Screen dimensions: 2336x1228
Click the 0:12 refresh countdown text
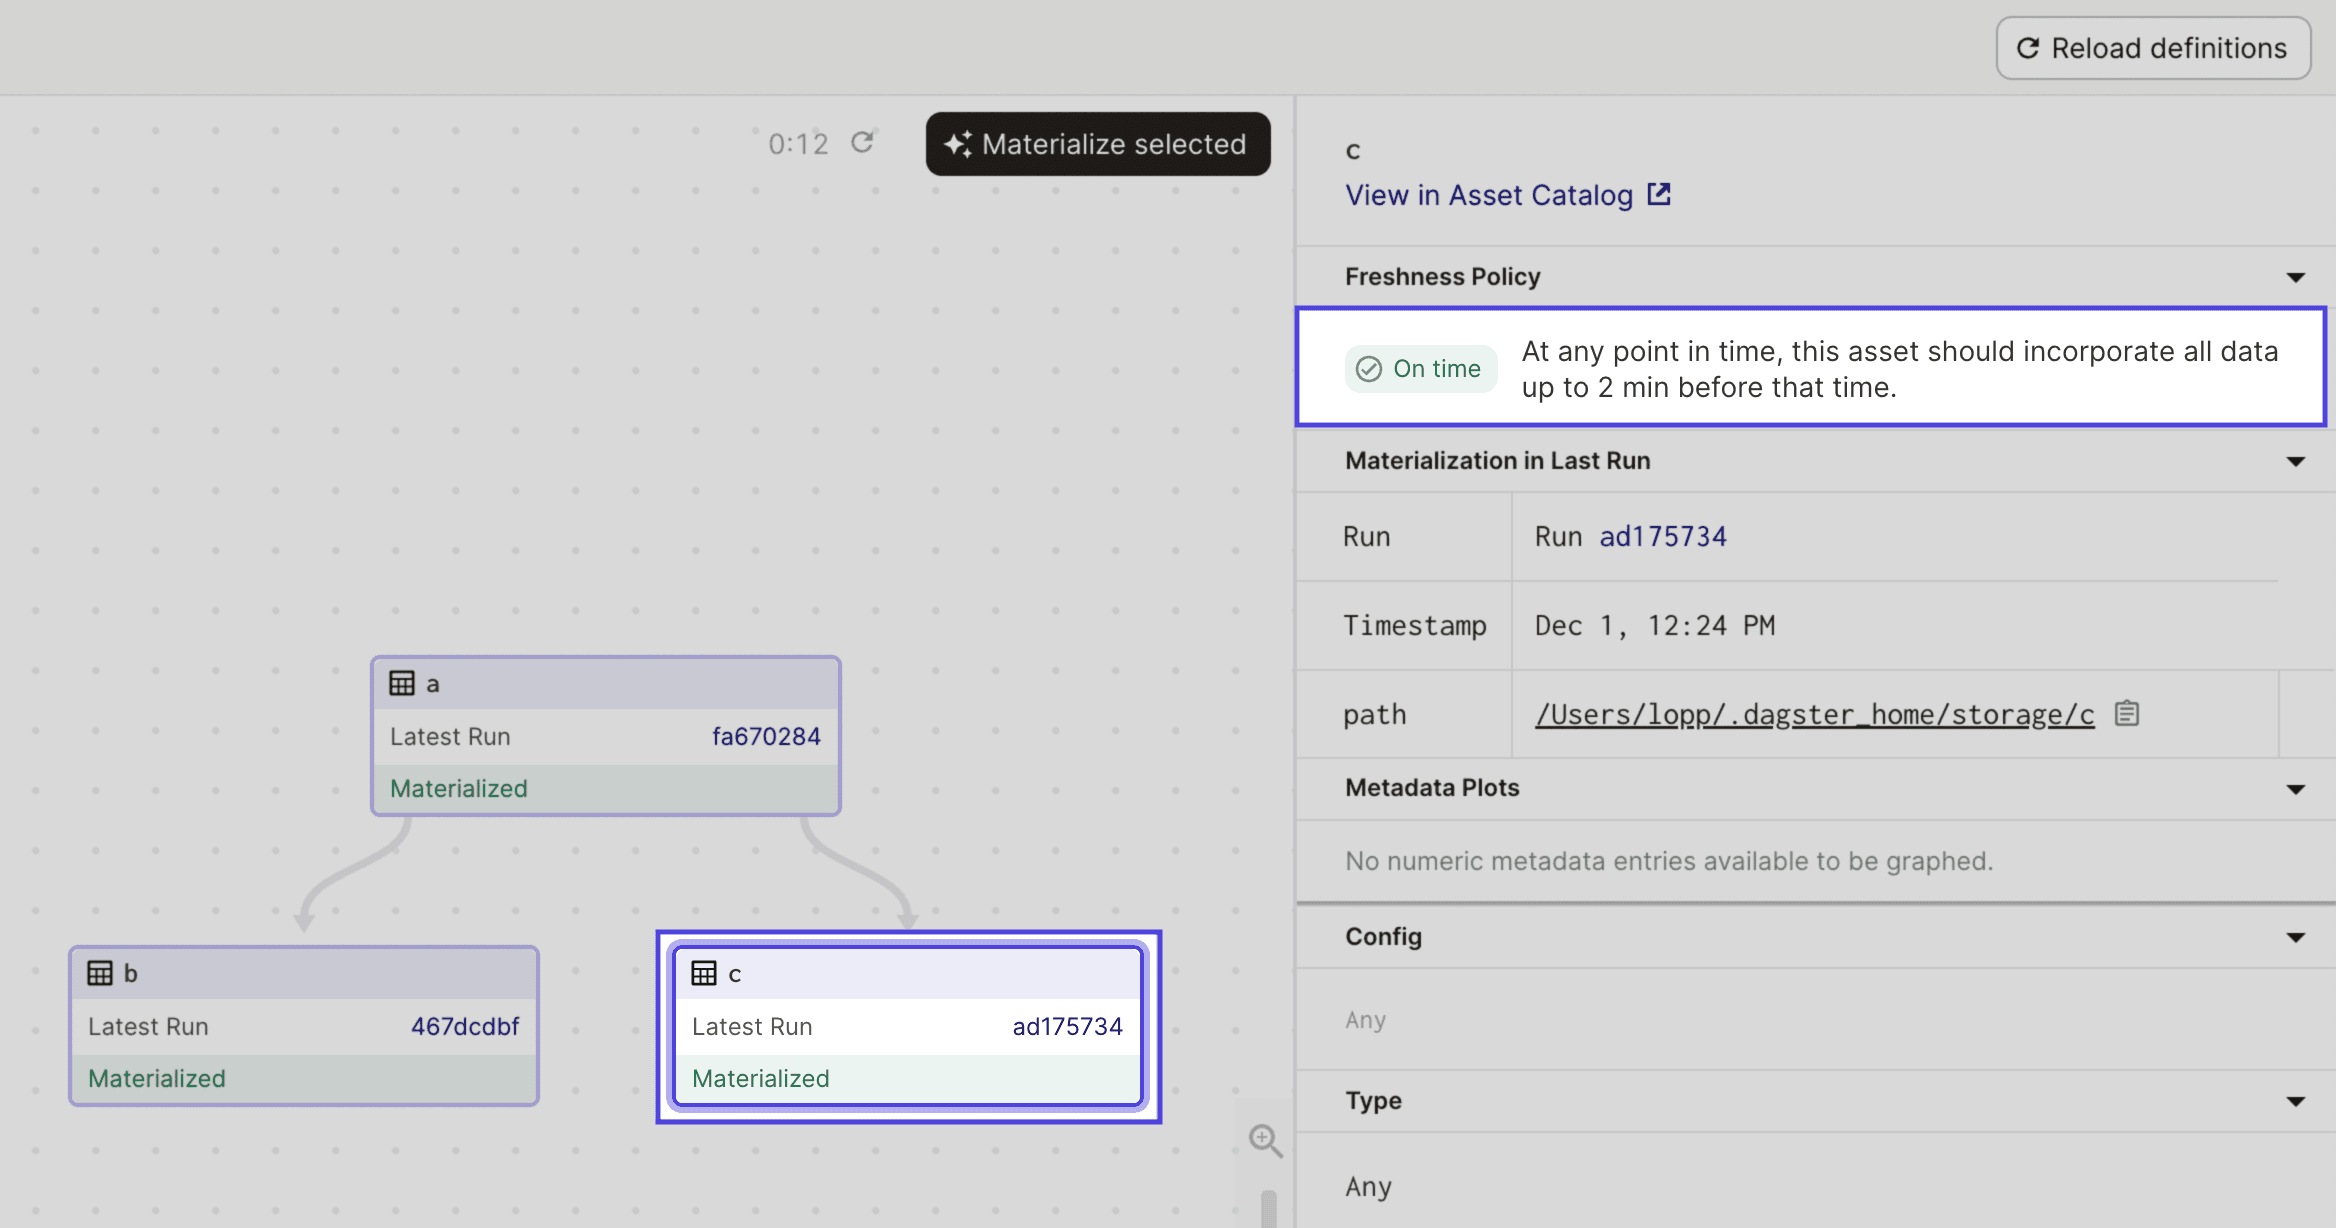(x=798, y=144)
